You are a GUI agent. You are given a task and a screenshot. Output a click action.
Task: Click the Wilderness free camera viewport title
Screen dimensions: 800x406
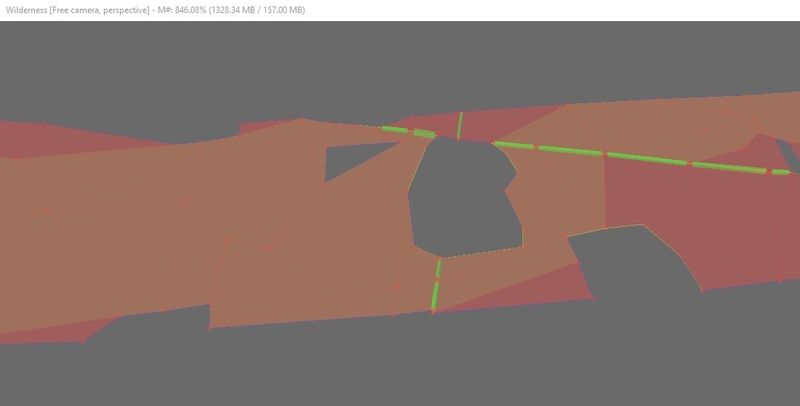point(155,10)
